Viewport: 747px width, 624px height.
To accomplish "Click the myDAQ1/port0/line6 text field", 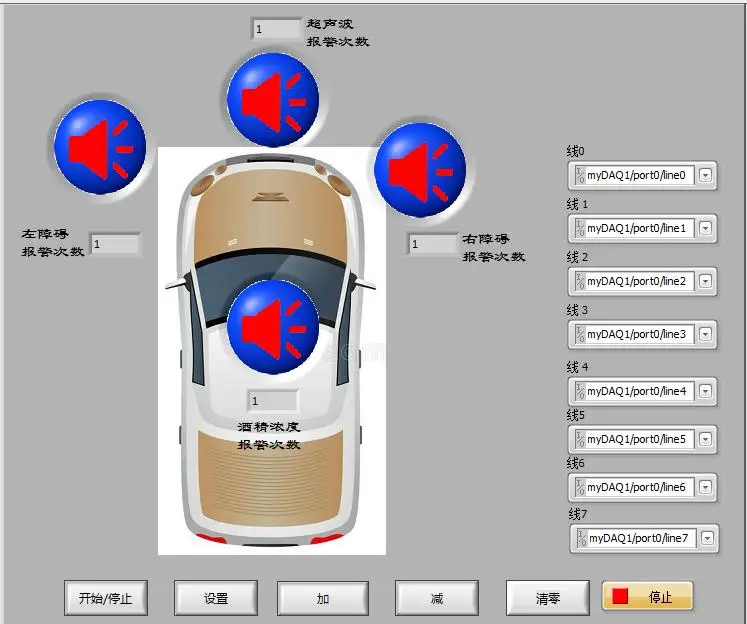I will coord(639,487).
